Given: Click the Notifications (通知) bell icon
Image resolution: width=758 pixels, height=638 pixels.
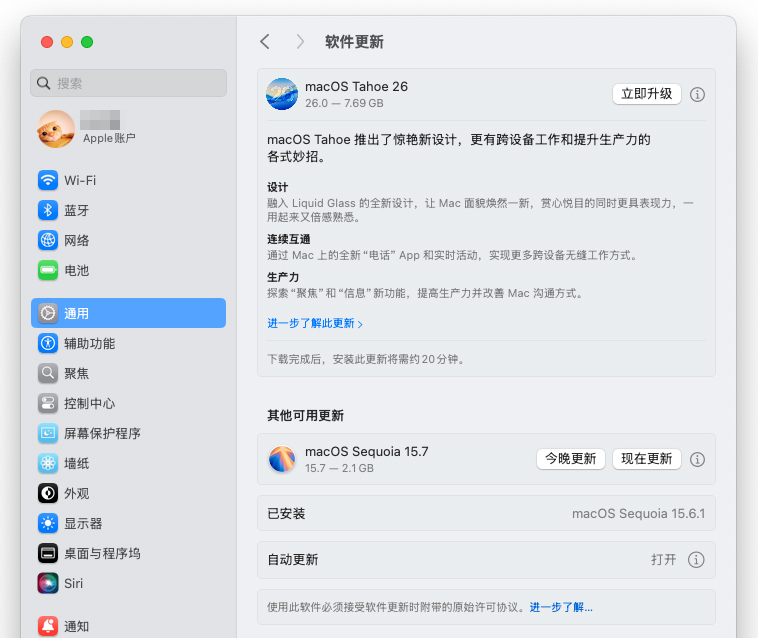Looking at the screenshot, I should (x=48, y=626).
